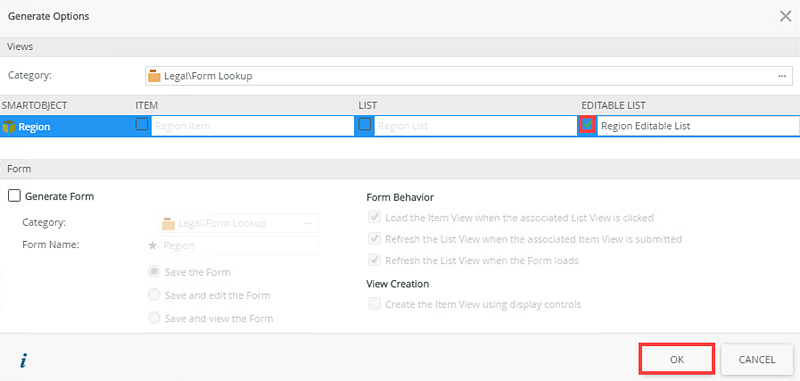Uncheck the Editable List checkbox for Region

coord(588,124)
